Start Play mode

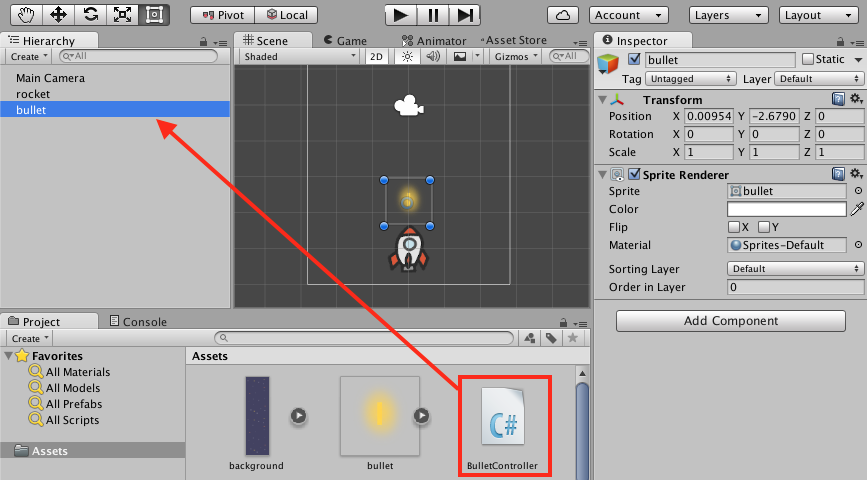(401, 15)
